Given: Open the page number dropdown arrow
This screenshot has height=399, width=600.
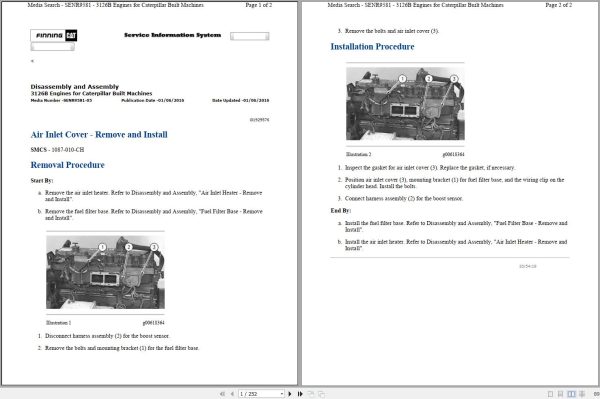Looking at the screenshot, I should [x=282, y=394].
